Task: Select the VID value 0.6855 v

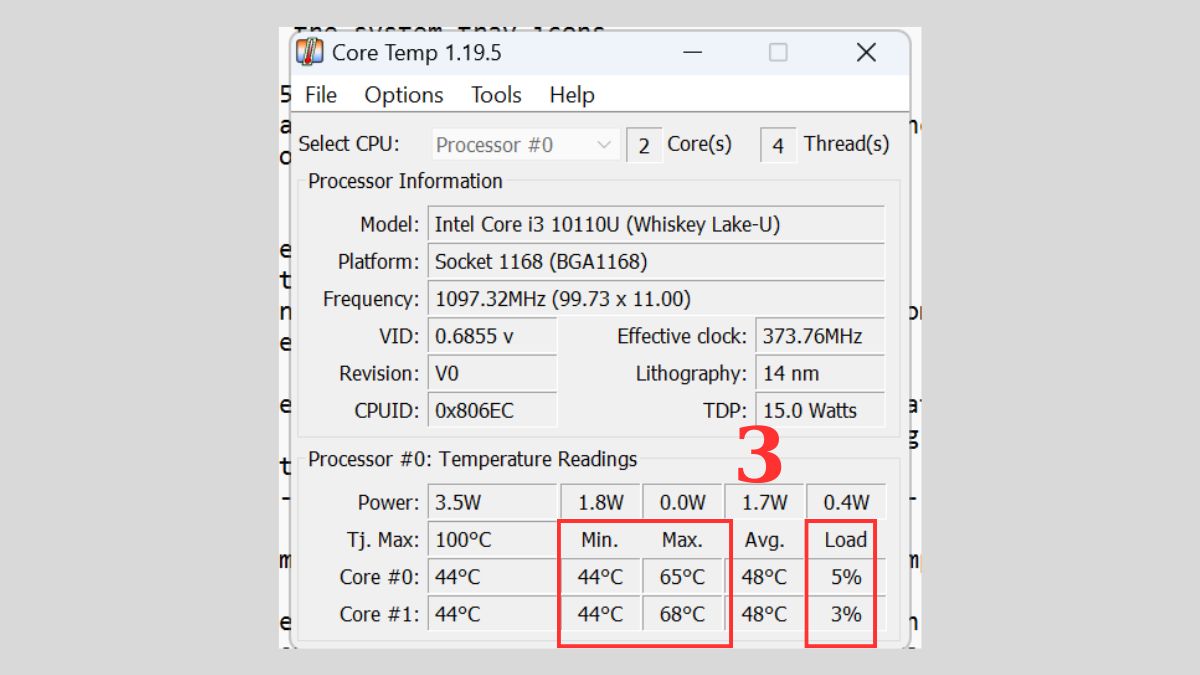Action: click(x=490, y=336)
